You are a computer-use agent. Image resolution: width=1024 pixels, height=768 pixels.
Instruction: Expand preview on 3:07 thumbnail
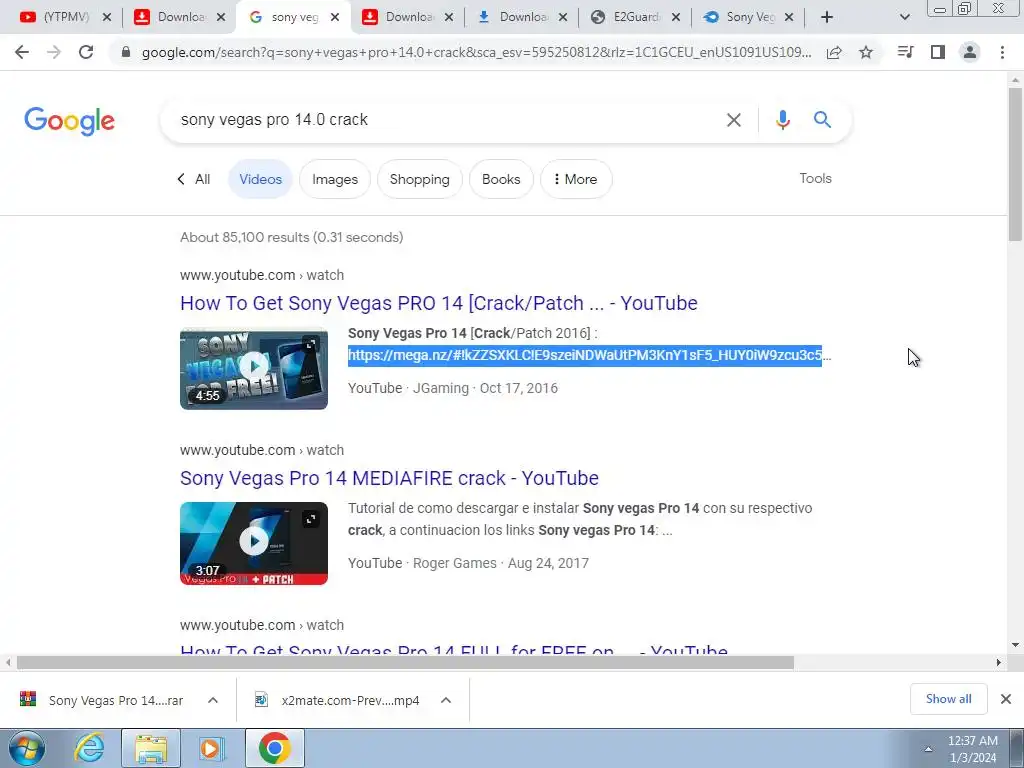311,519
